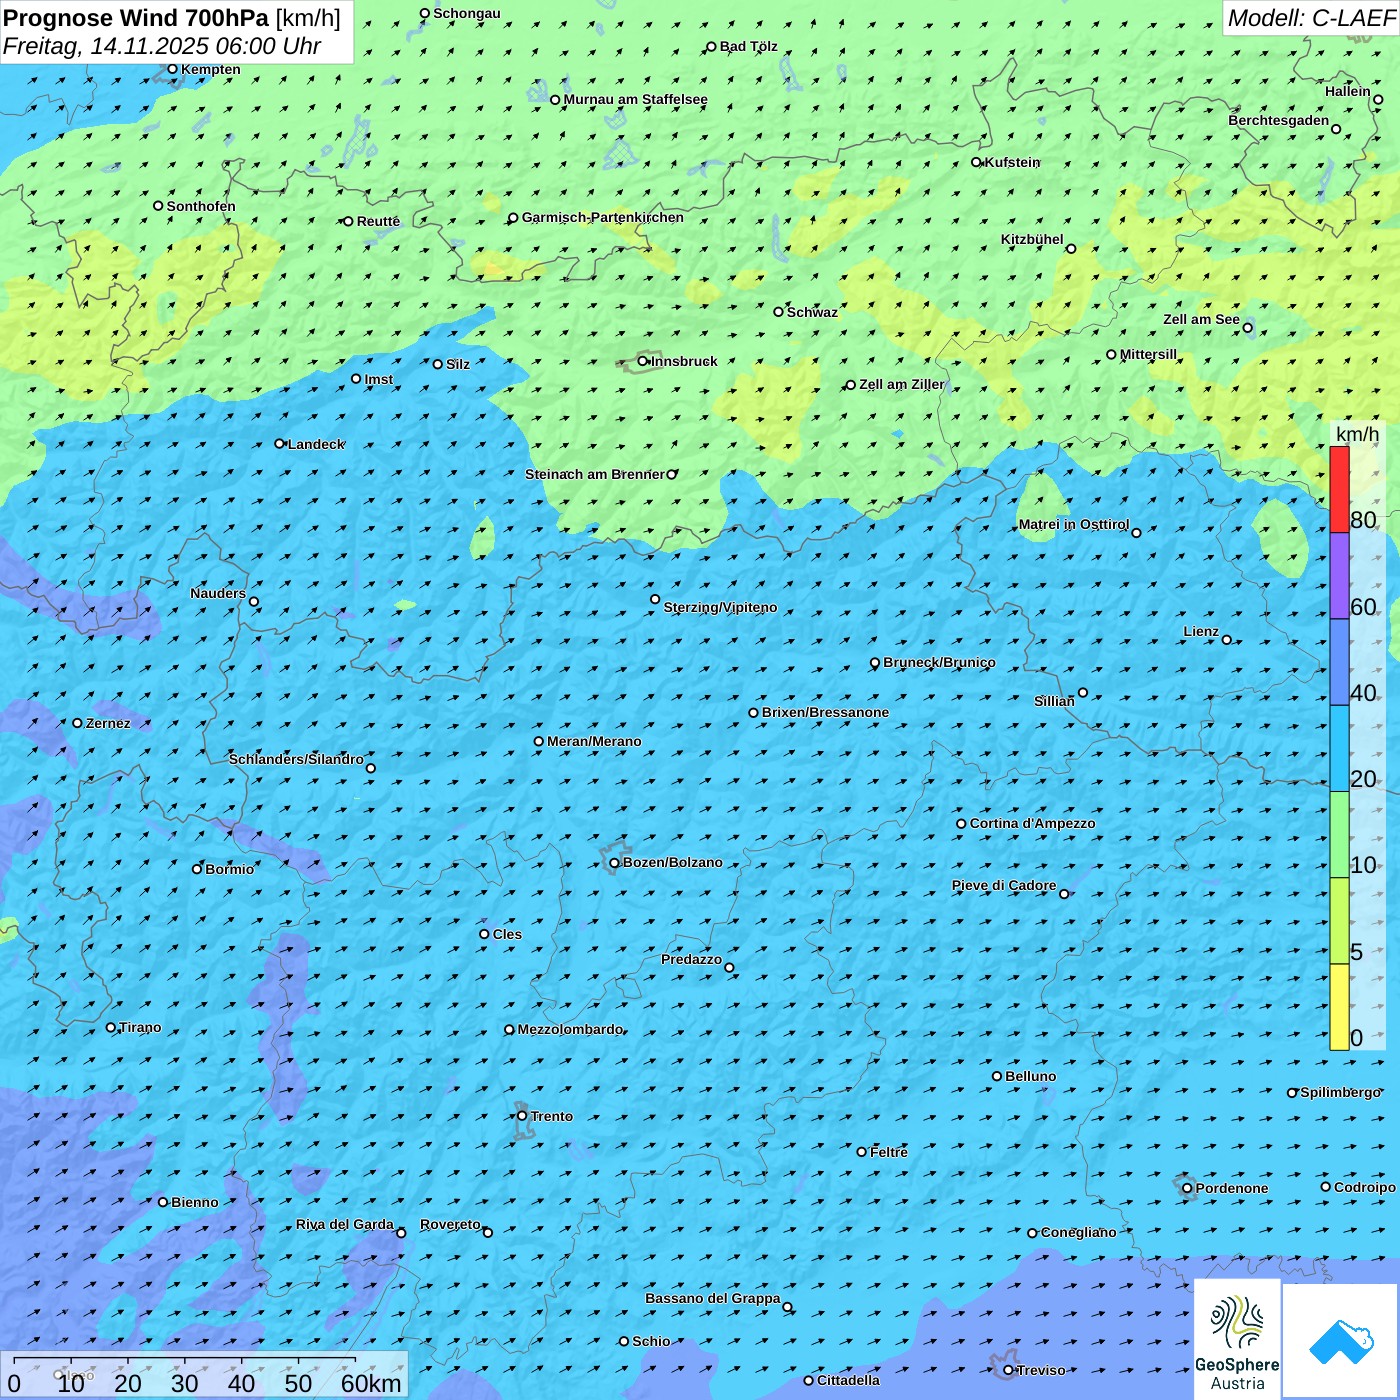Click the "Modell: C-LAEF" label
1400x1400 pixels.
(x=1311, y=18)
